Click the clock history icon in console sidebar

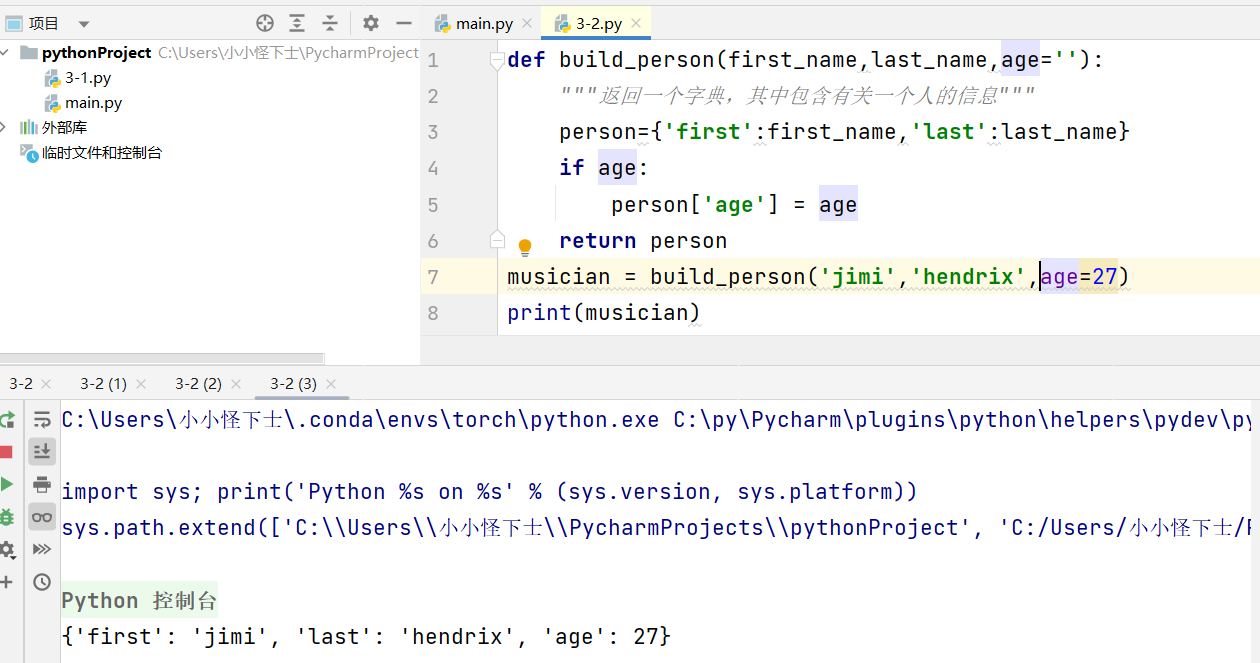coord(41,581)
